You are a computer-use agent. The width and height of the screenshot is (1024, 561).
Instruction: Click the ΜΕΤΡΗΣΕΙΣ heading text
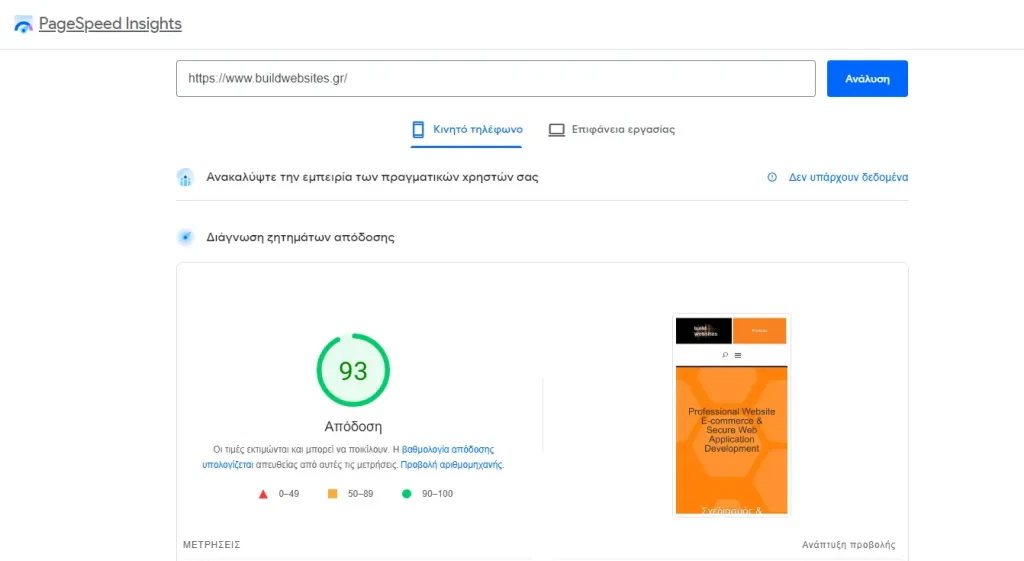coord(212,545)
